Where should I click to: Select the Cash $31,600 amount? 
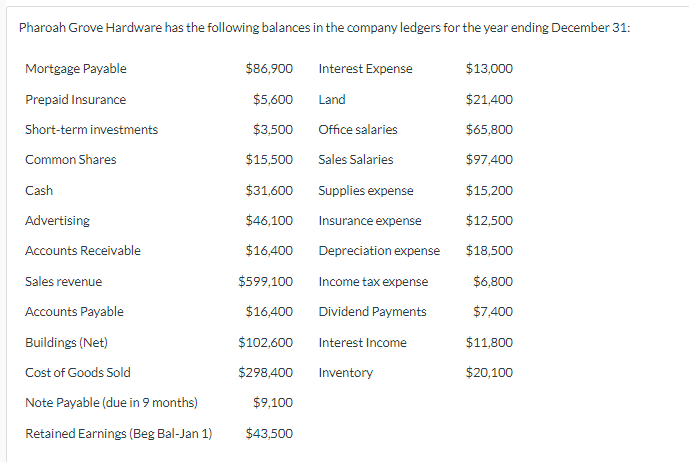(x=269, y=190)
